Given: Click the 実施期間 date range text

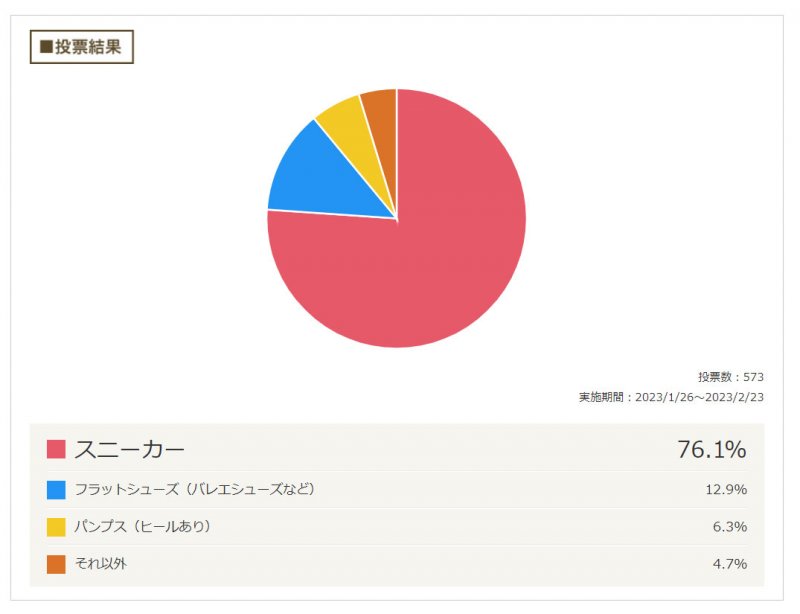Looking at the screenshot, I should [671, 397].
